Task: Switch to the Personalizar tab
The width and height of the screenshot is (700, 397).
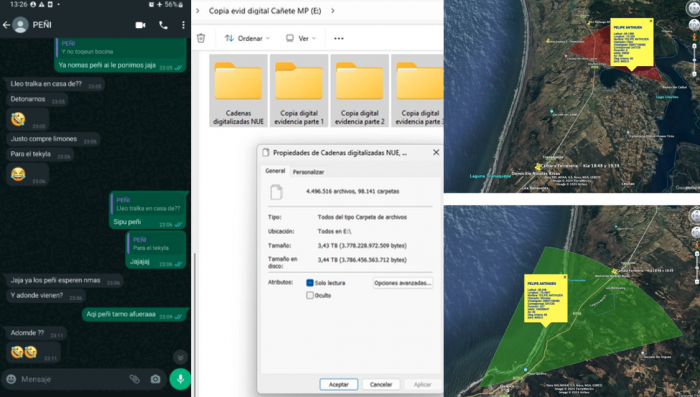Action: (x=308, y=172)
